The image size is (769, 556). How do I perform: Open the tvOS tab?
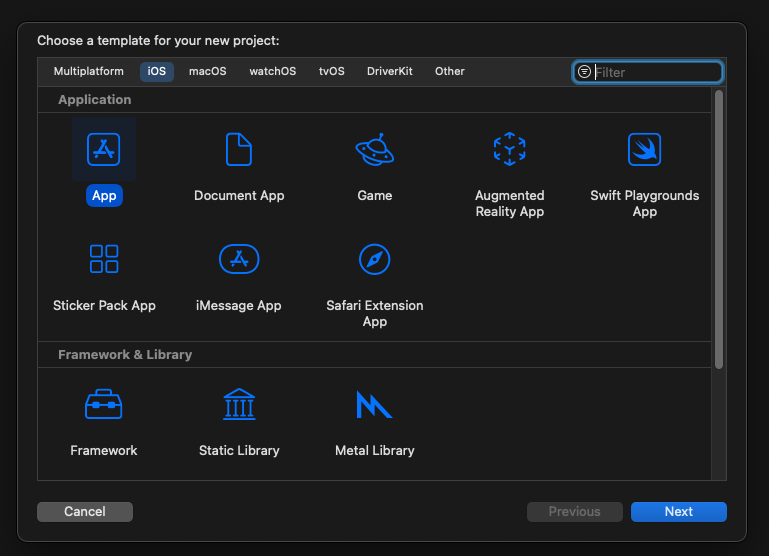[x=332, y=72]
